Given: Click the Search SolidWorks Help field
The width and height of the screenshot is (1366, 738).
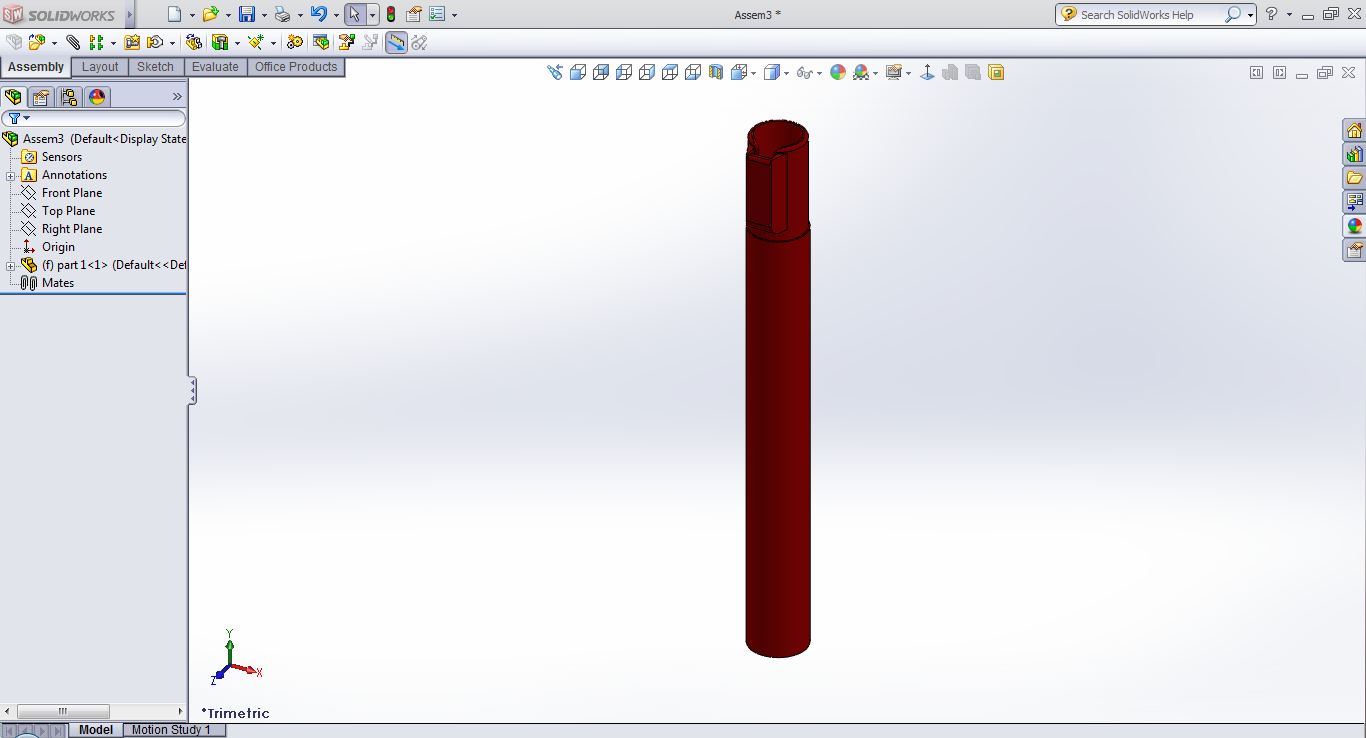Looking at the screenshot, I should [1150, 15].
